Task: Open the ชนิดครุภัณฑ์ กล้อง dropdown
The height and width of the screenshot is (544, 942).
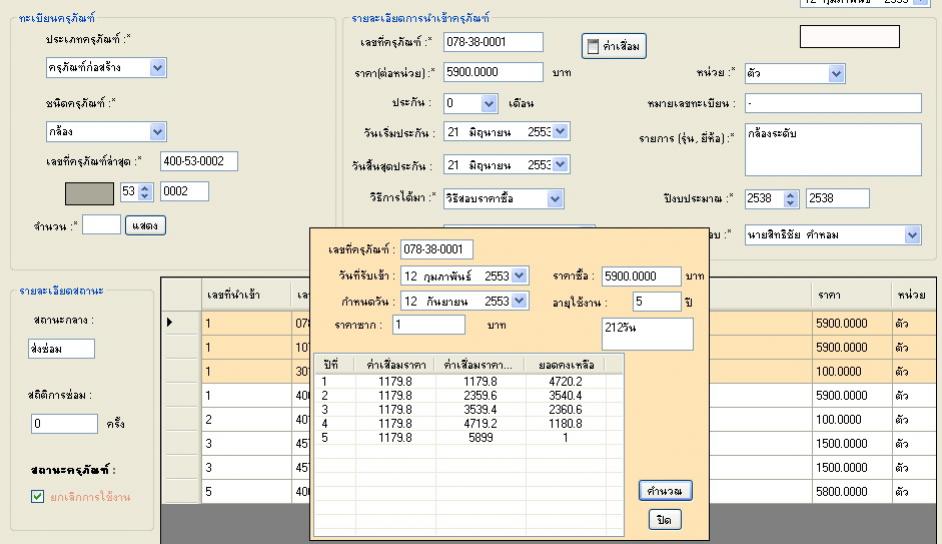Action: tap(157, 131)
